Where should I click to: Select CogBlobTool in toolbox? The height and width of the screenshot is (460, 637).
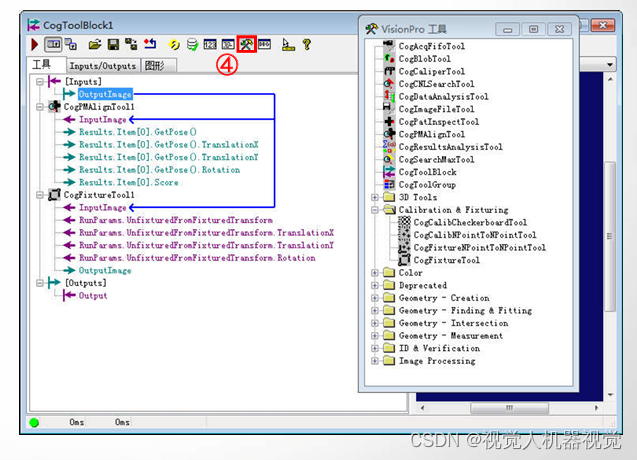[425, 59]
